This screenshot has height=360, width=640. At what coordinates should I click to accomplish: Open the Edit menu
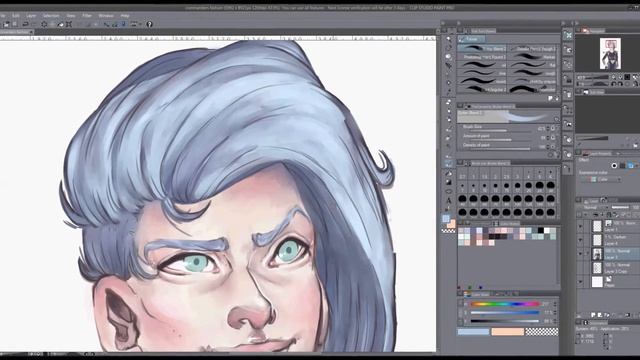point(16,16)
